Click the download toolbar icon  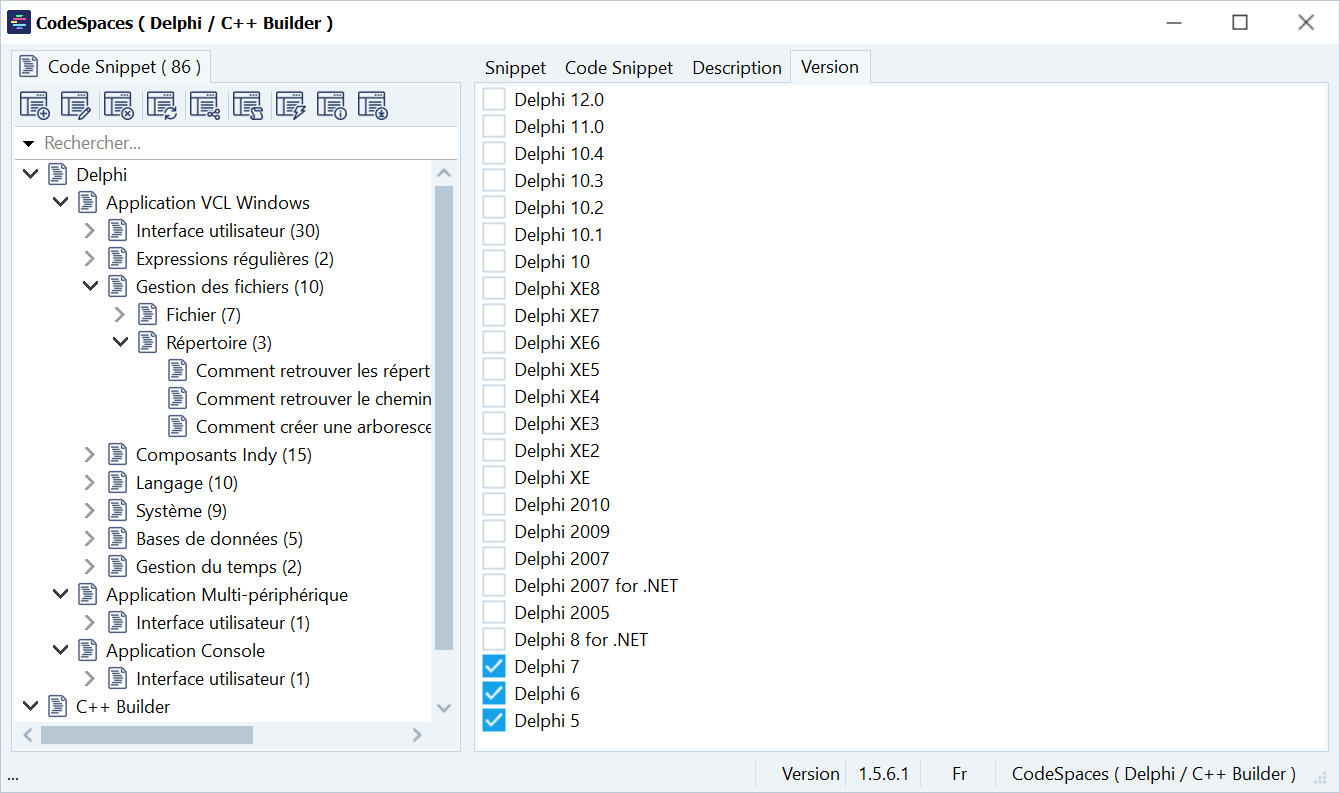click(372, 105)
